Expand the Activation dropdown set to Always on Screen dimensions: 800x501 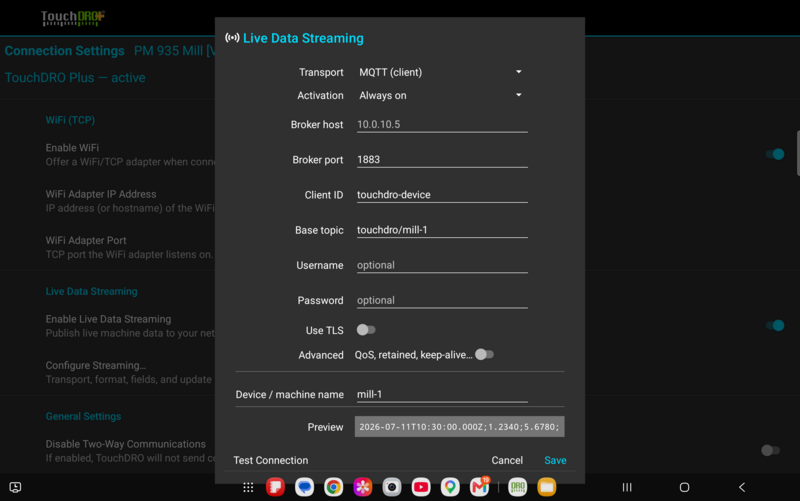[441, 95]
